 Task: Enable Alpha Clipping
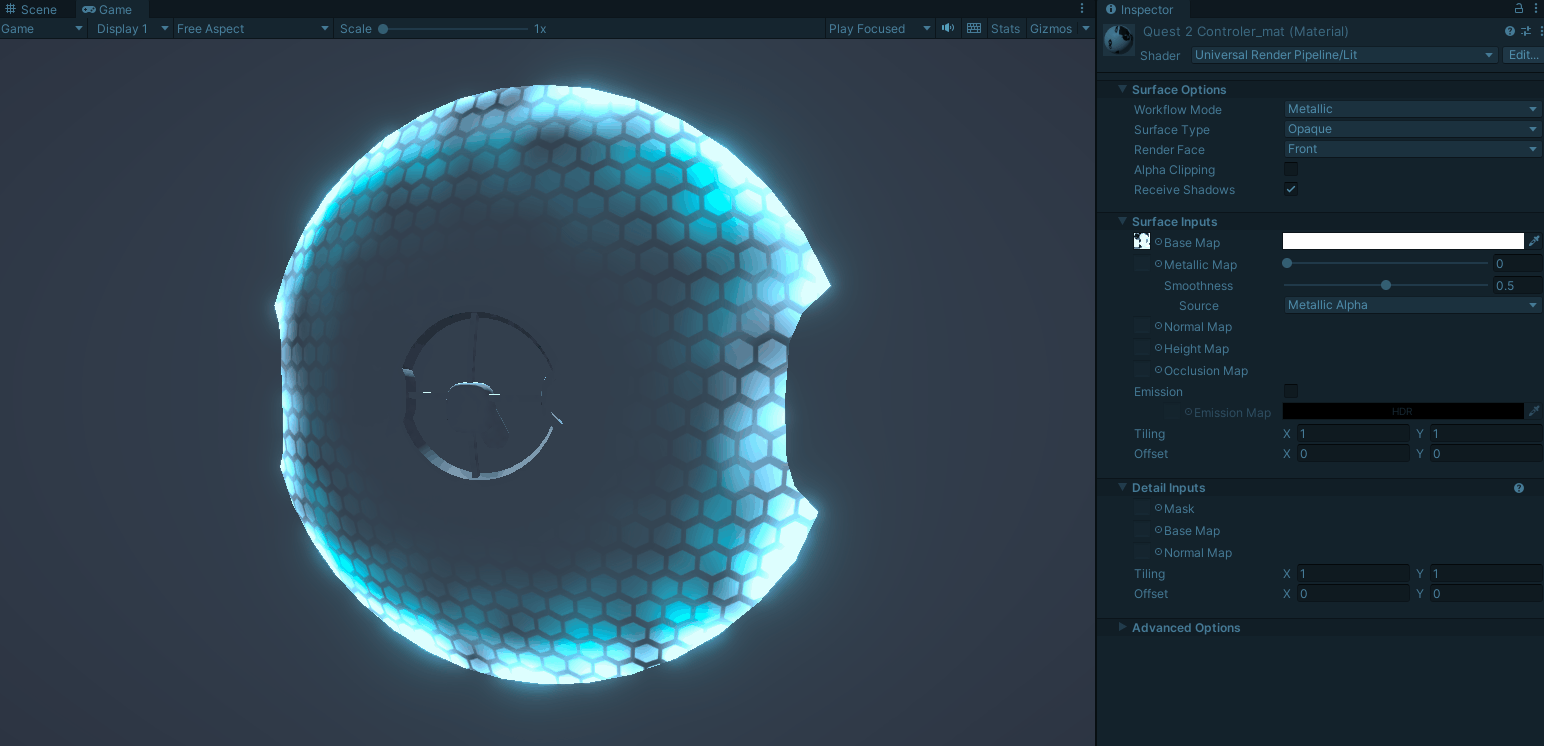click(1291, 169)
